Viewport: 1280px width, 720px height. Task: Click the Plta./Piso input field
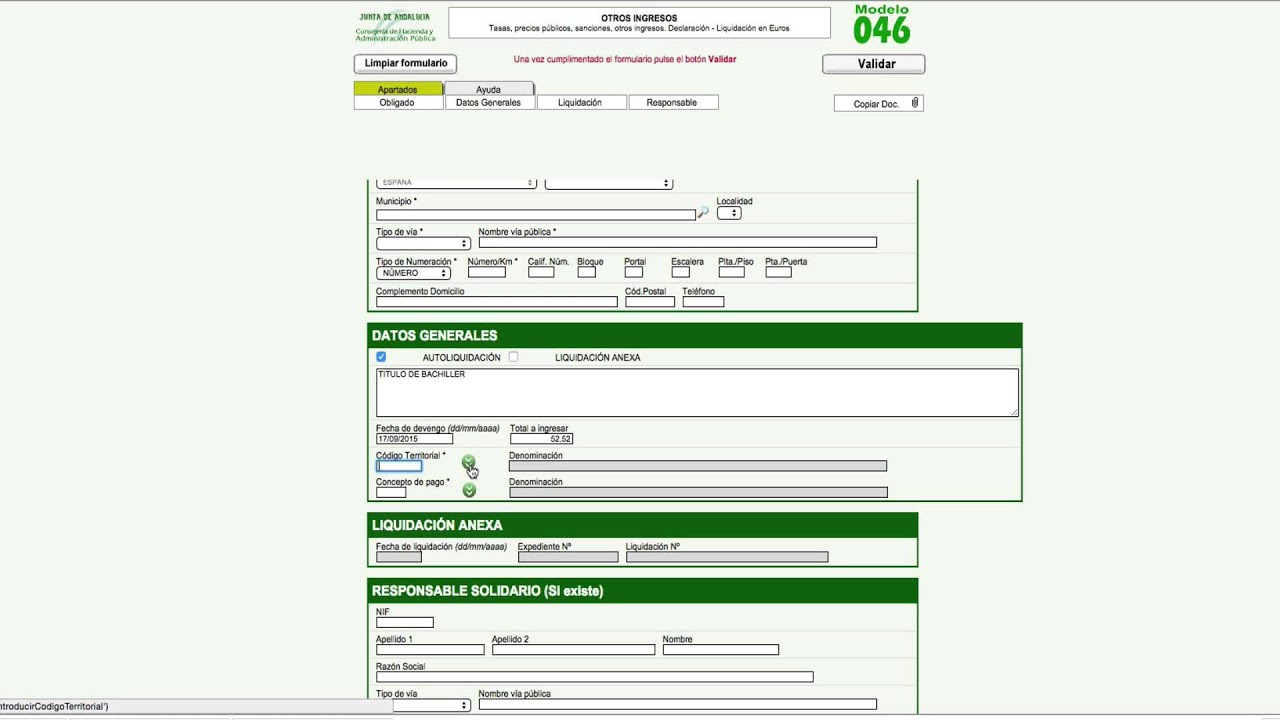[x=731, y=272]
